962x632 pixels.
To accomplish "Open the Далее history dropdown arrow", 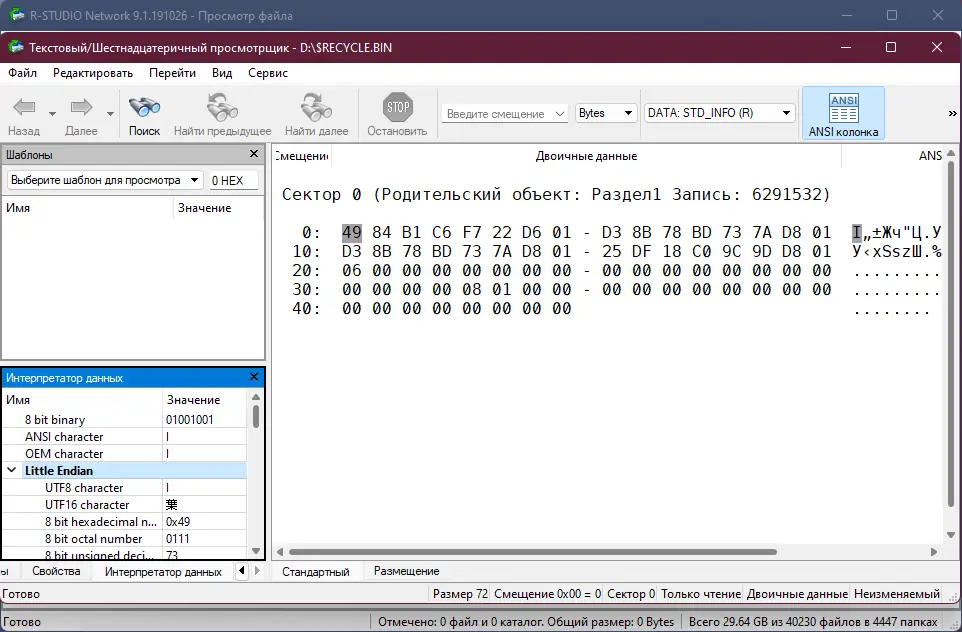I will [110, 114].
